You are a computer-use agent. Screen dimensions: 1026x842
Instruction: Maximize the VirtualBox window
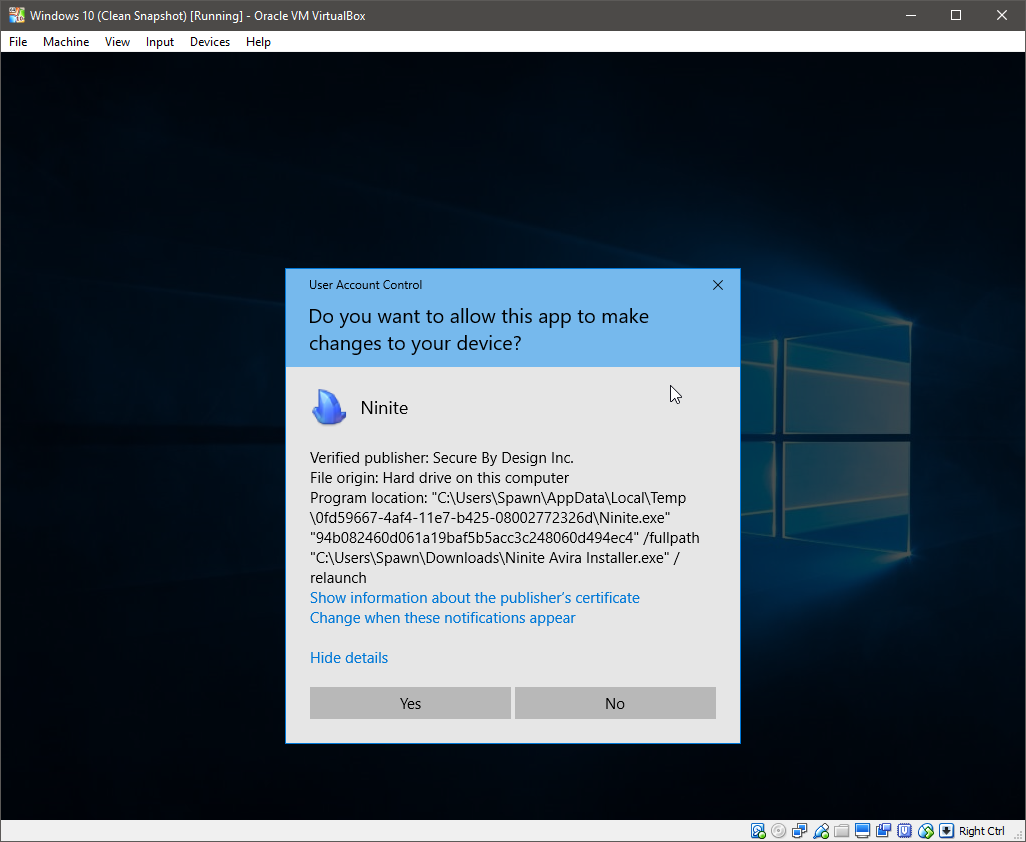click(956, 15)
